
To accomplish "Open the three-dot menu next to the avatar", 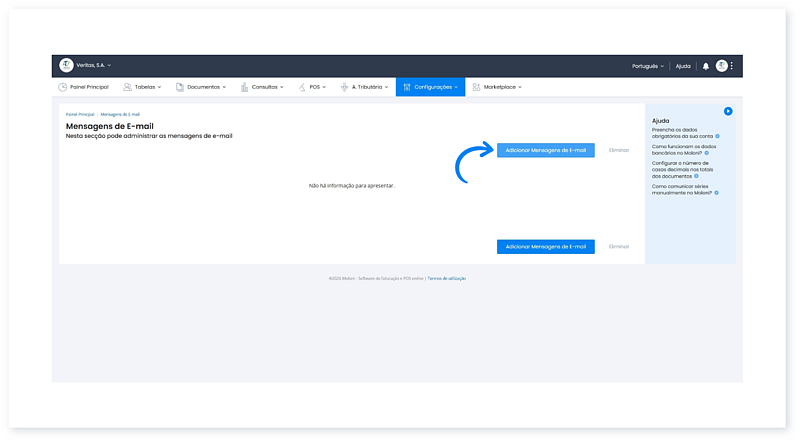I will tap(732, 66).
